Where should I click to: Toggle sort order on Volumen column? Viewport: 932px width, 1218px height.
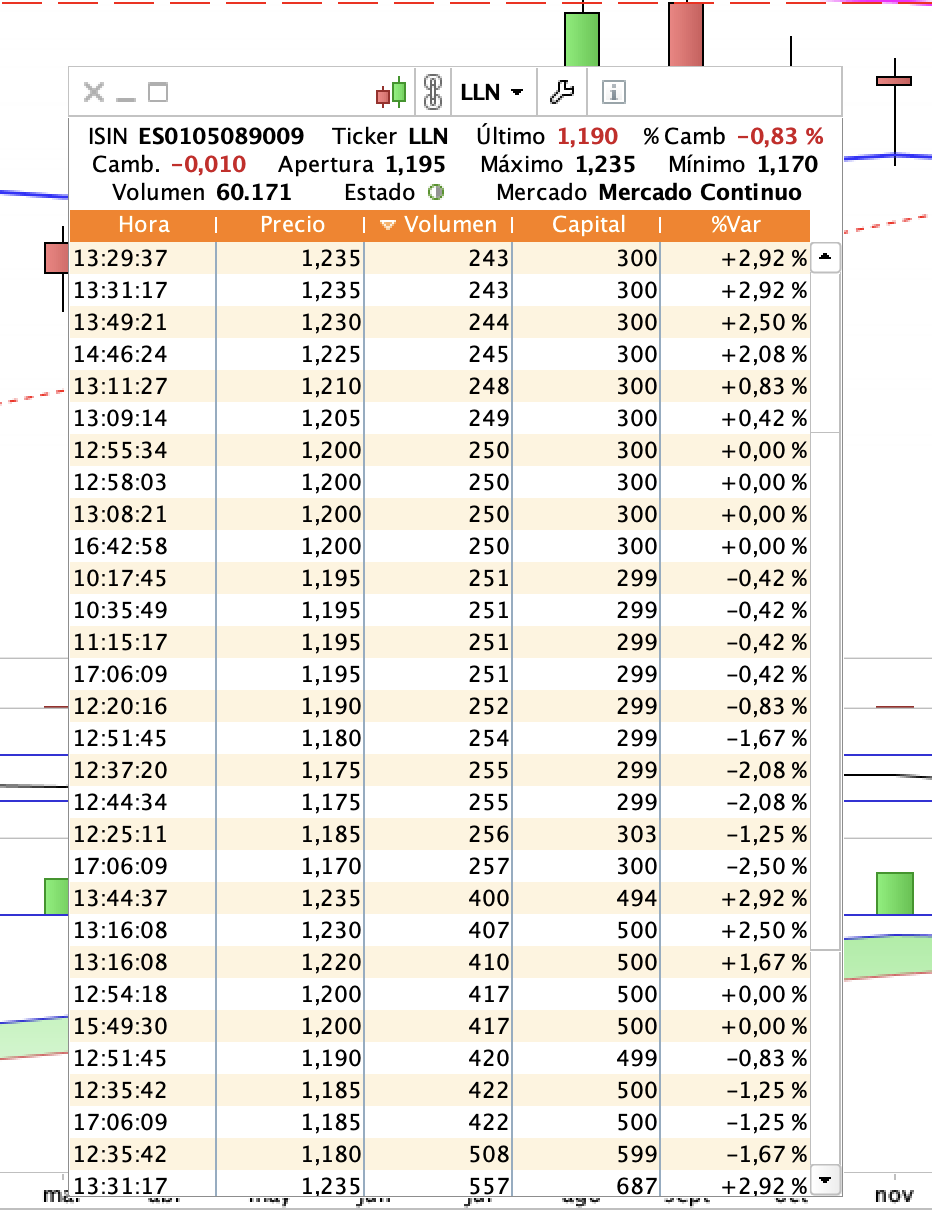coord(439,225)
